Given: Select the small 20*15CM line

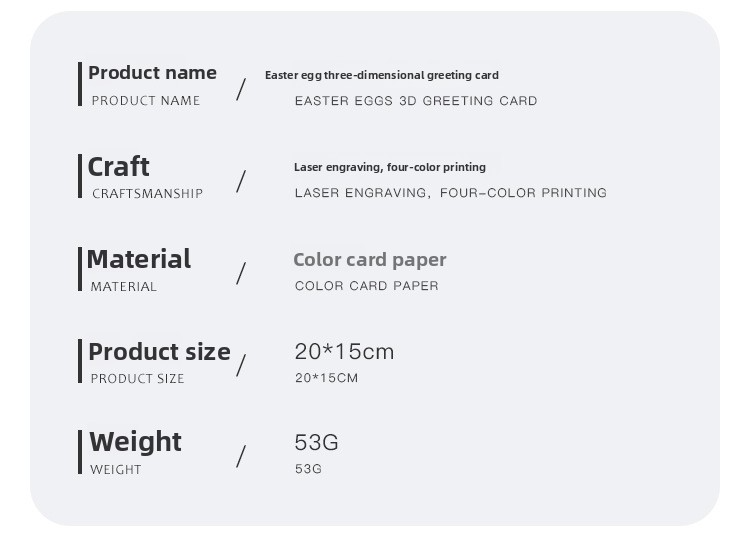Looking at the screenshot, I should click(326, 378).
